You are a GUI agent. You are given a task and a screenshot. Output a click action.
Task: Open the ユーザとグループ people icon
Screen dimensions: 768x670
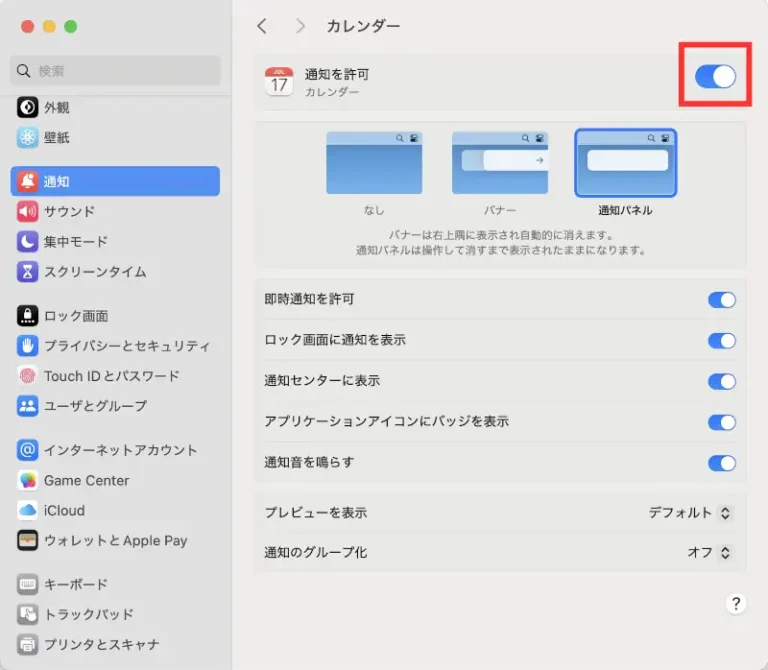27,406
